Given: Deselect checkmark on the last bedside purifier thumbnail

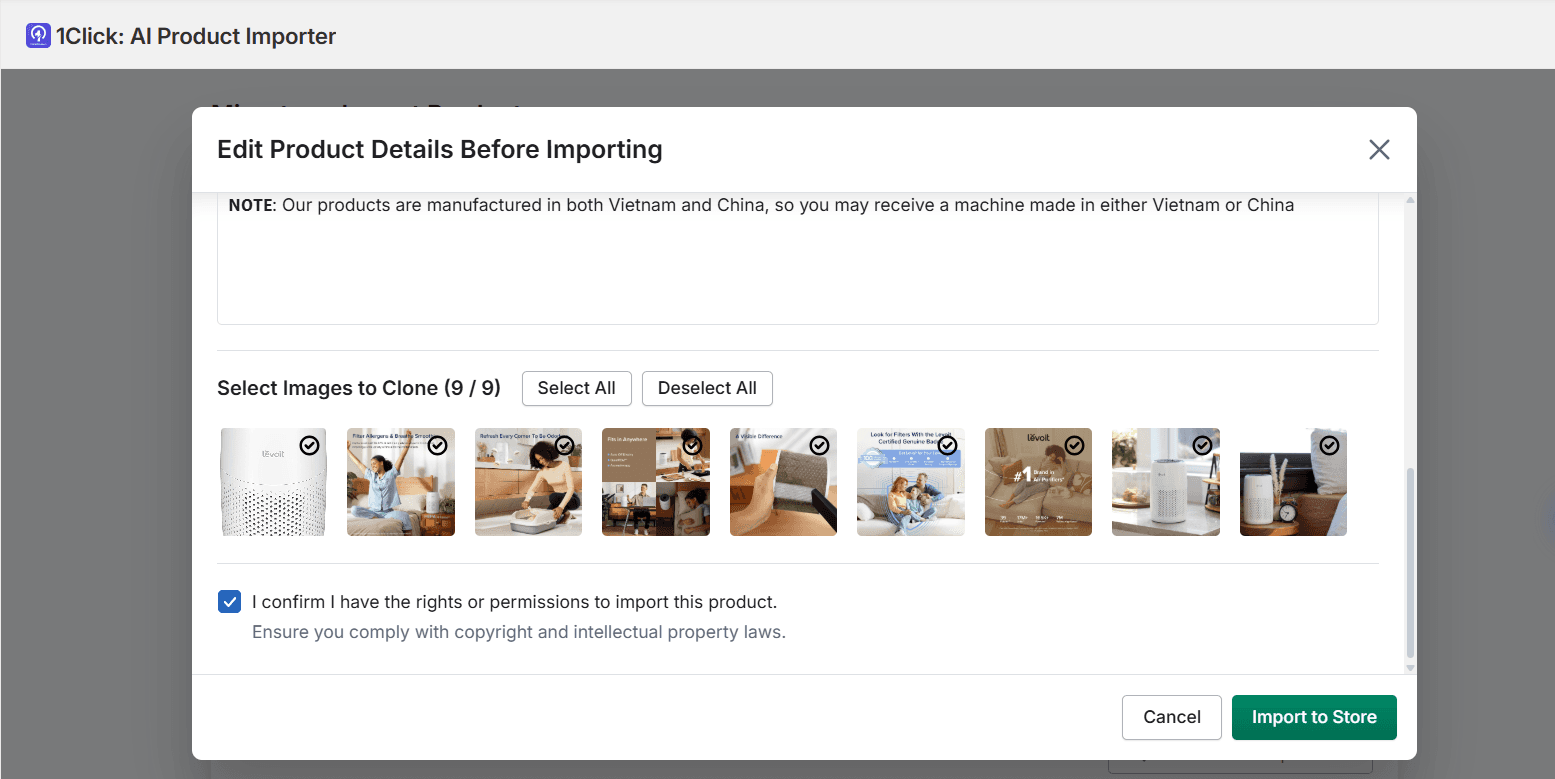Looking at the screenshot, I should (x=1330, y=446).
